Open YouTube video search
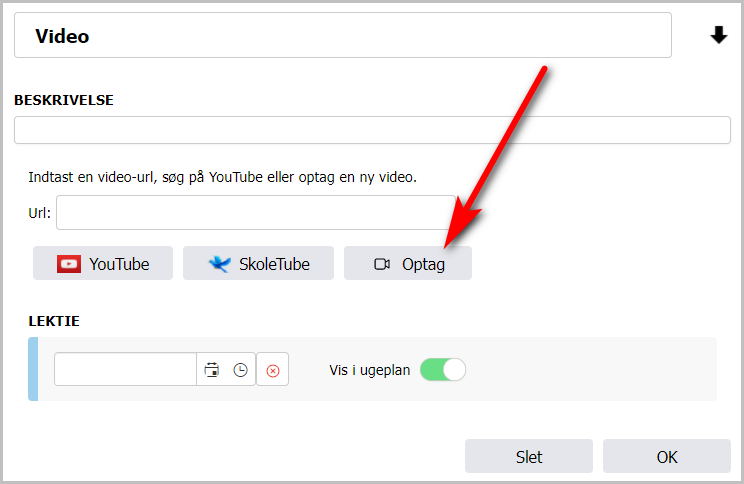744x484 pixels. tap(103, 263)
